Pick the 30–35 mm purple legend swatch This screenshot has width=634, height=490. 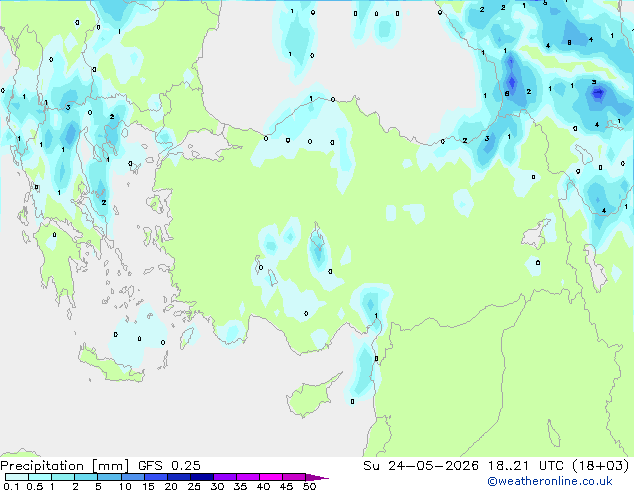225,477
